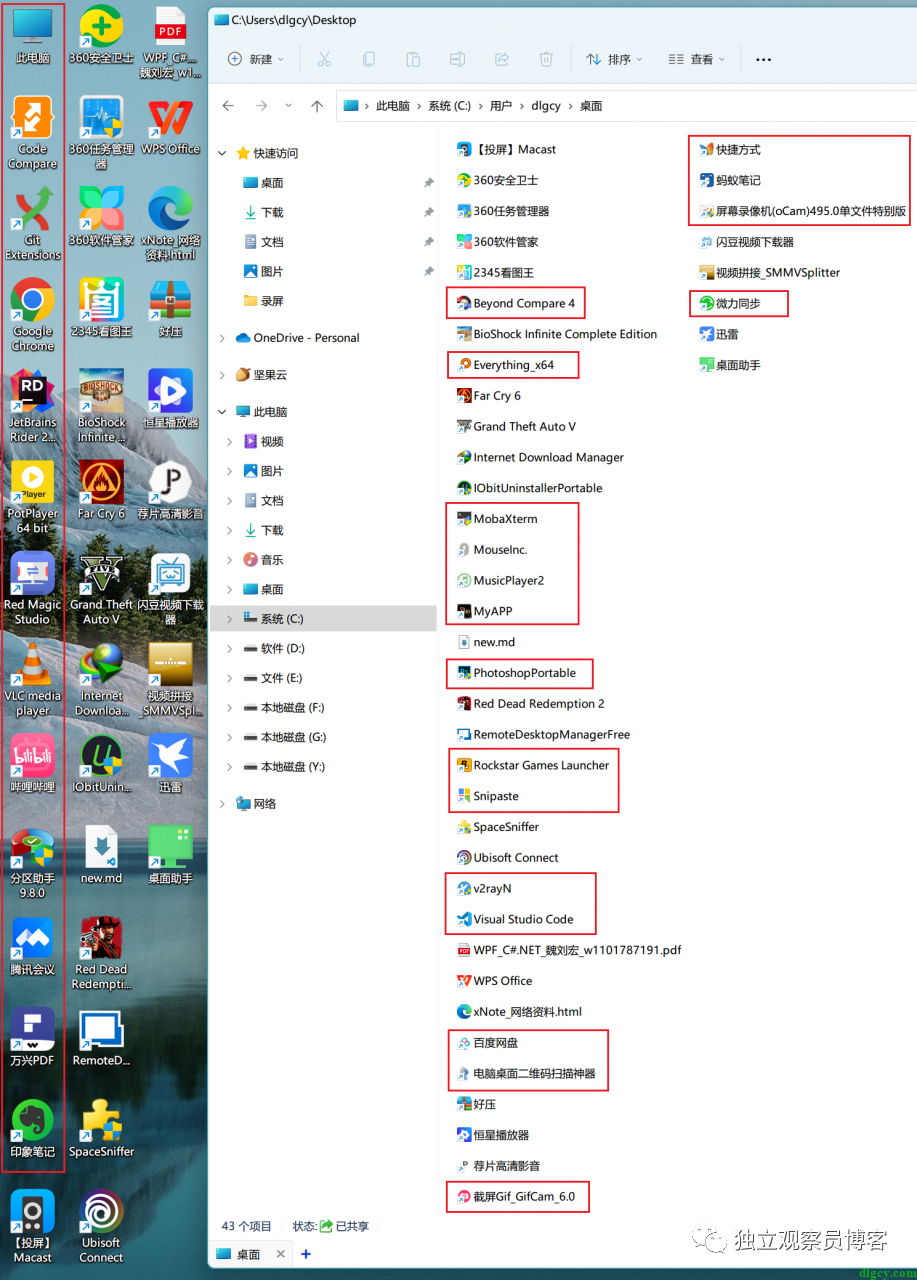Open the 好压 desktop icon
Screen dimensions: 917x1280
pos(170,308)
